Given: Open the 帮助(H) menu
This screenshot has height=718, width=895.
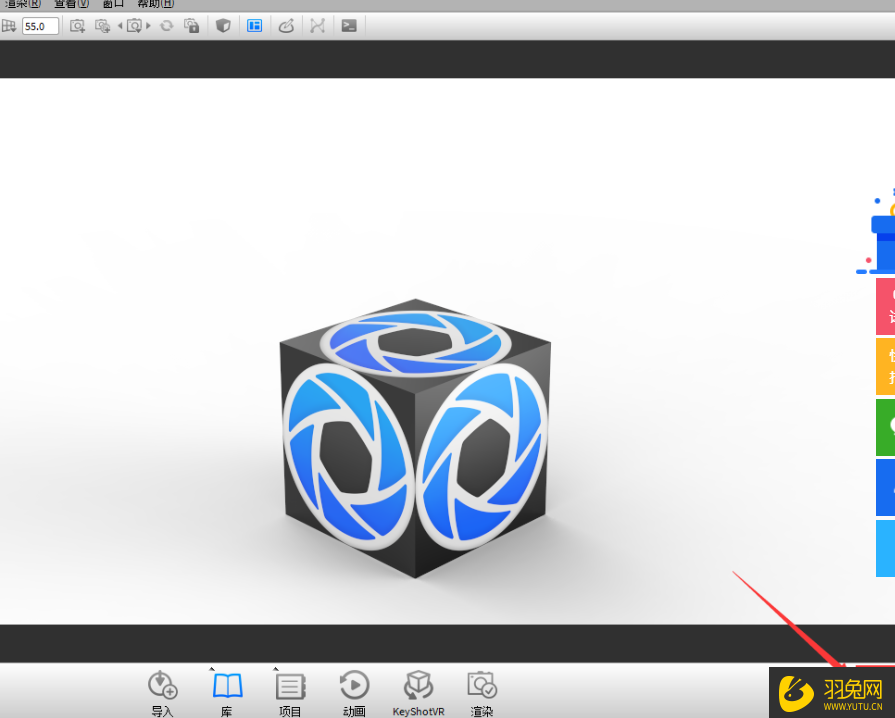Looking at the screenshot, I should (155, 4).
